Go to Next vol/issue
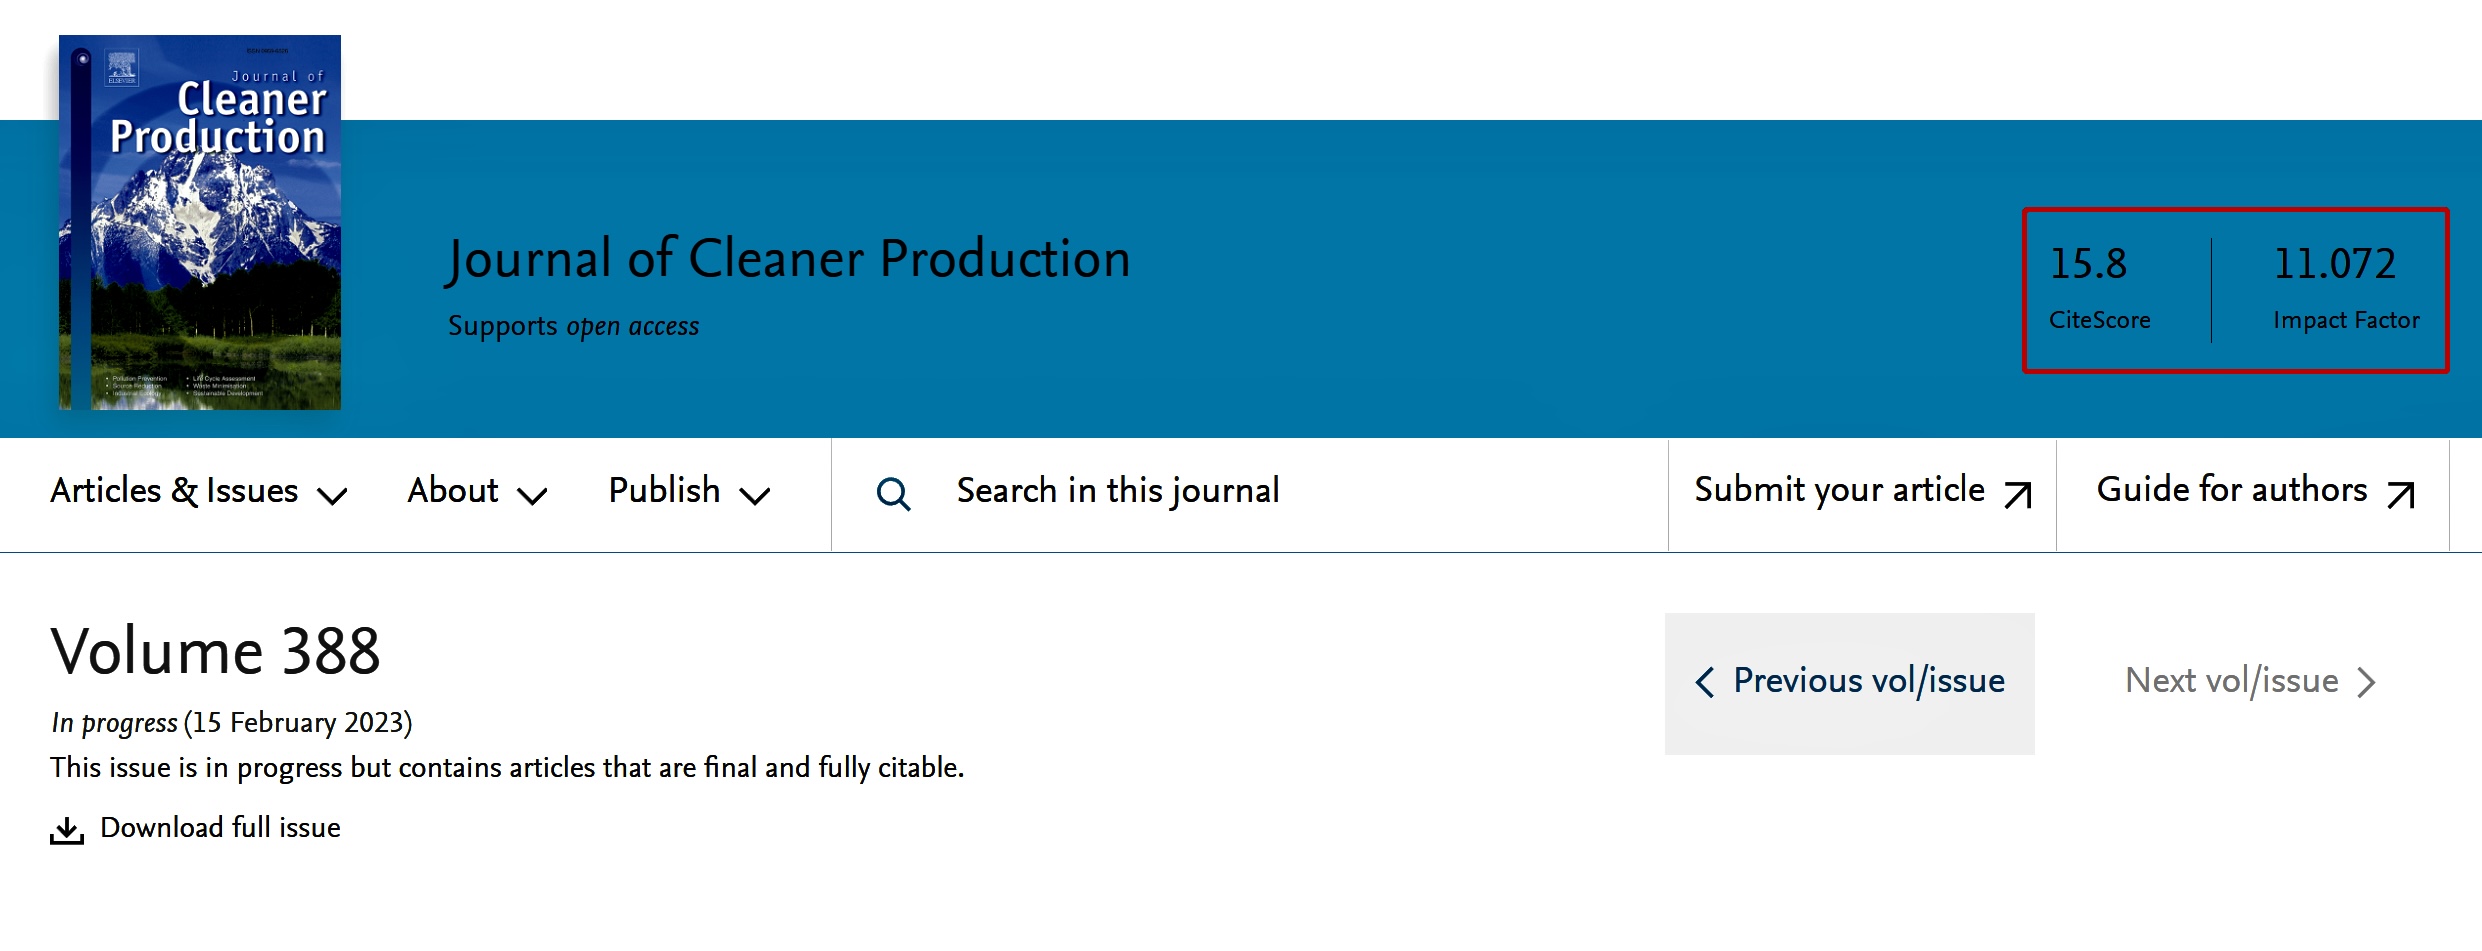This screenshot has width=2482, height=951. click(2251, 682)
